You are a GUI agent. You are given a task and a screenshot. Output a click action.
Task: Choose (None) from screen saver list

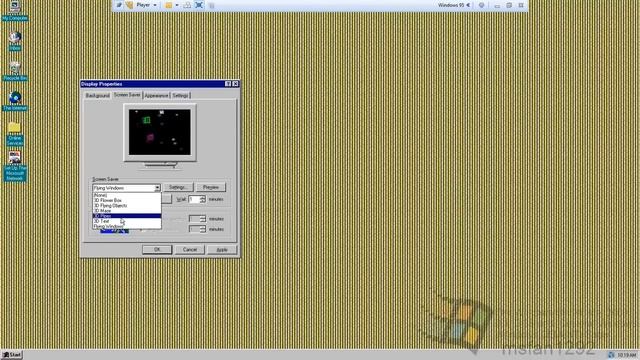(x=127, y=195)
